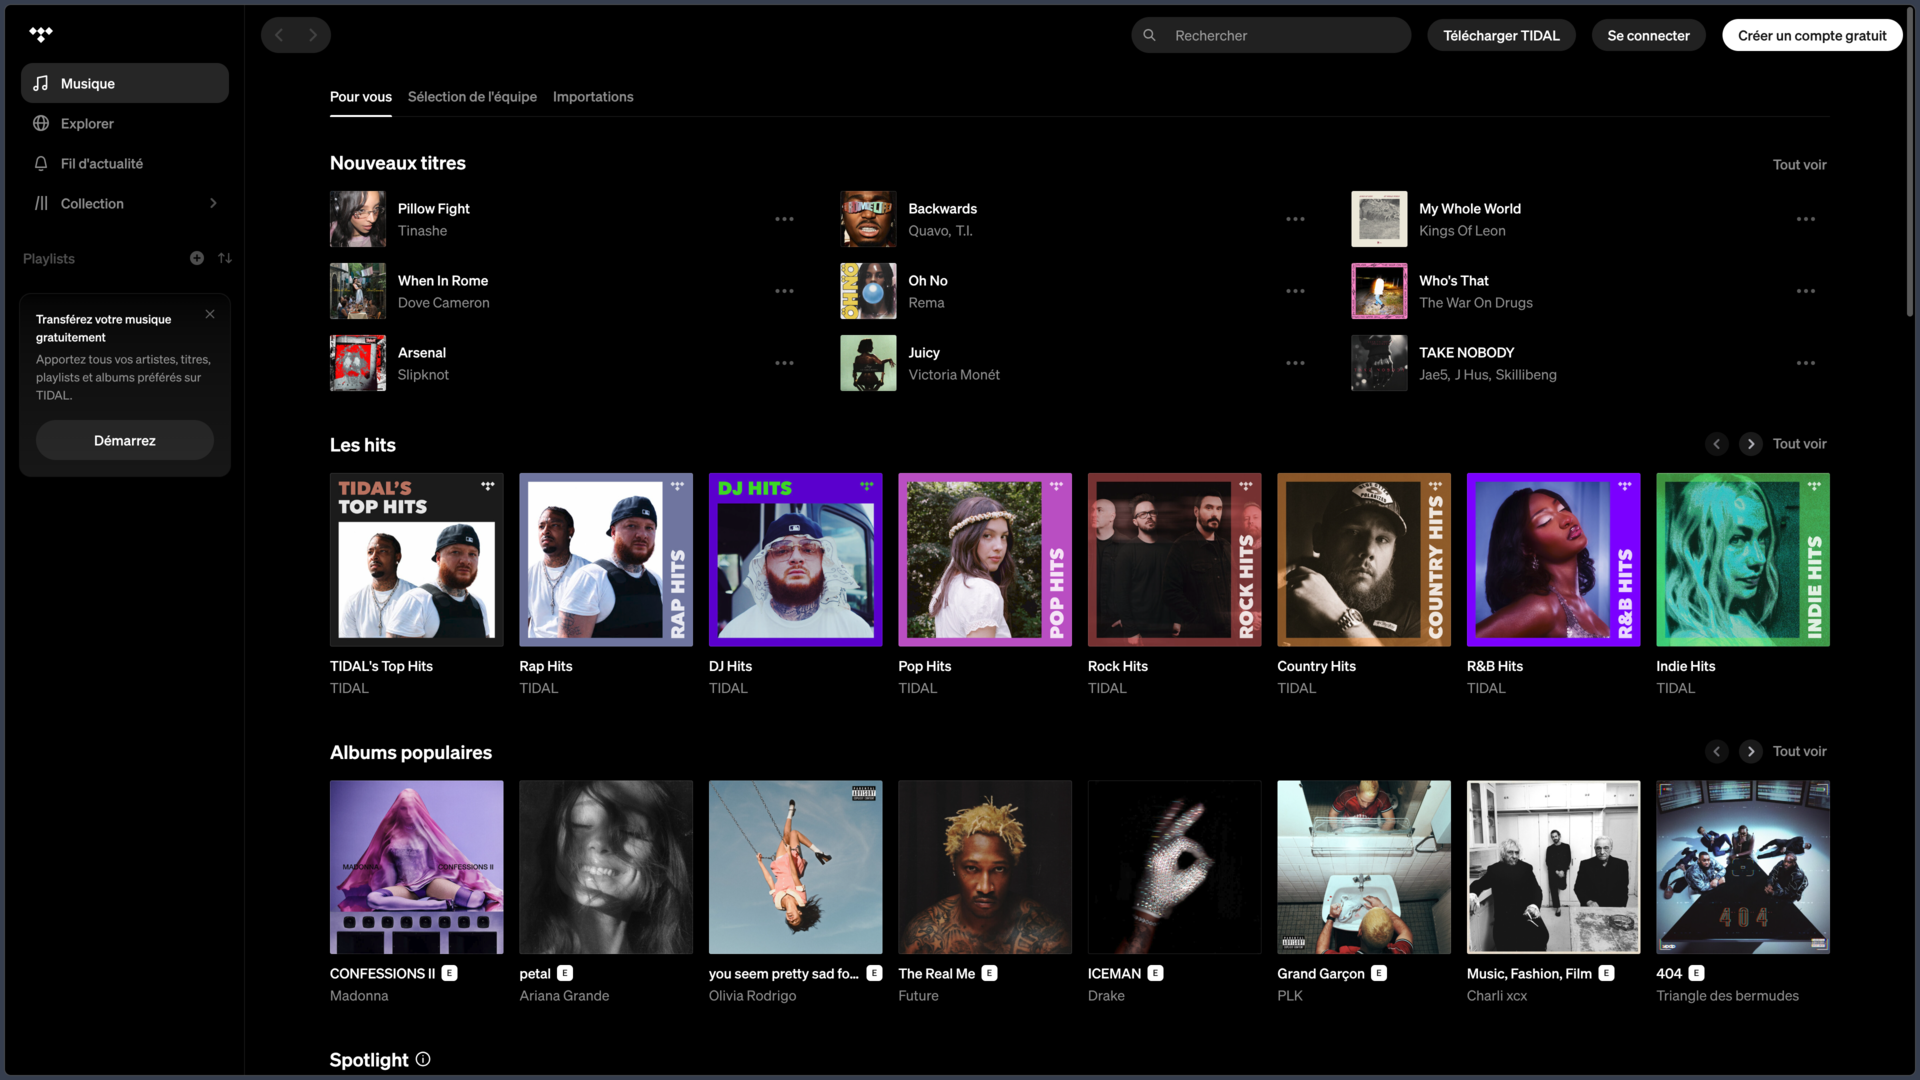Open more options for Backwards
This screenshot has width=1920, height=1080.
click(1295, 219)
